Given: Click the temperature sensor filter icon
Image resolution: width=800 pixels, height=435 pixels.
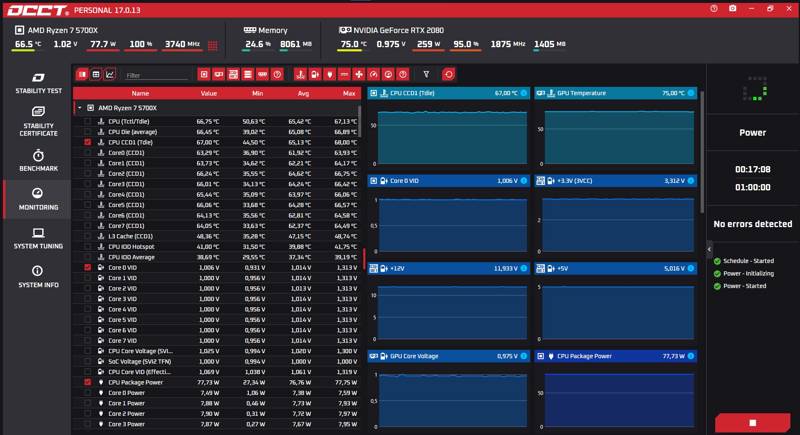Looking at the screenshot, I should point(301,74).
